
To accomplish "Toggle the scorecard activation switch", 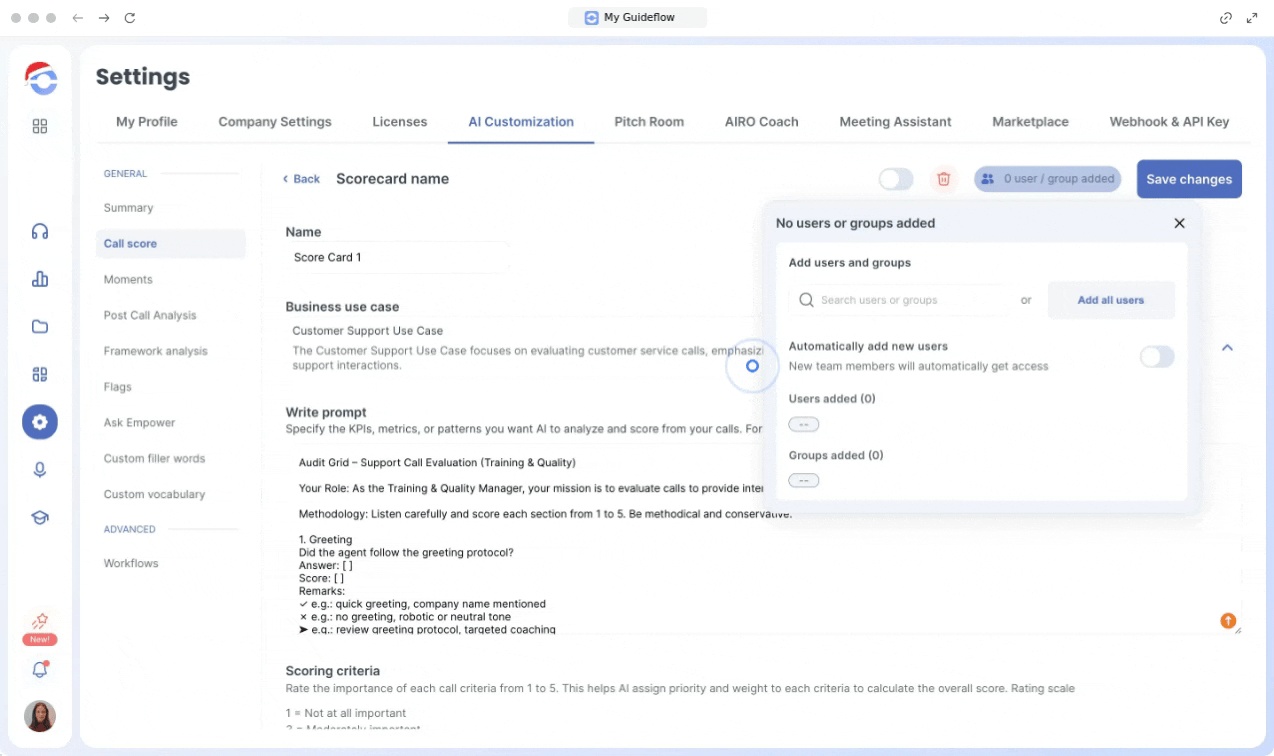I will [895, 179].
